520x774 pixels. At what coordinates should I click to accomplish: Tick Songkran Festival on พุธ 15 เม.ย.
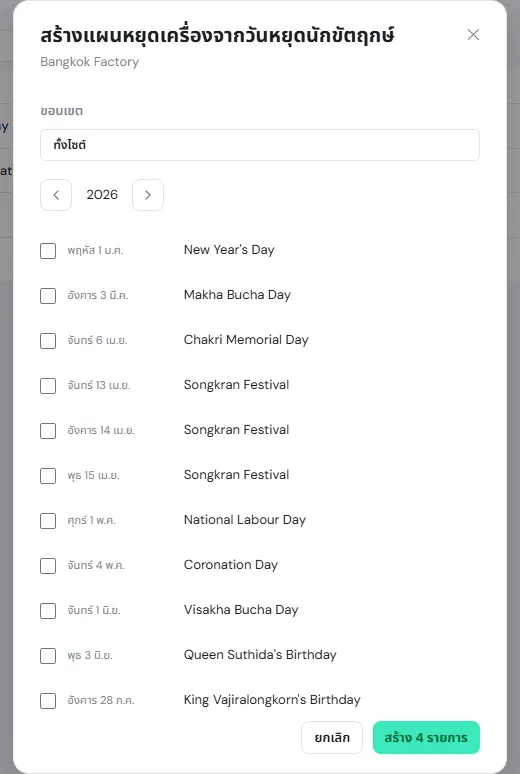click(48, 476)
